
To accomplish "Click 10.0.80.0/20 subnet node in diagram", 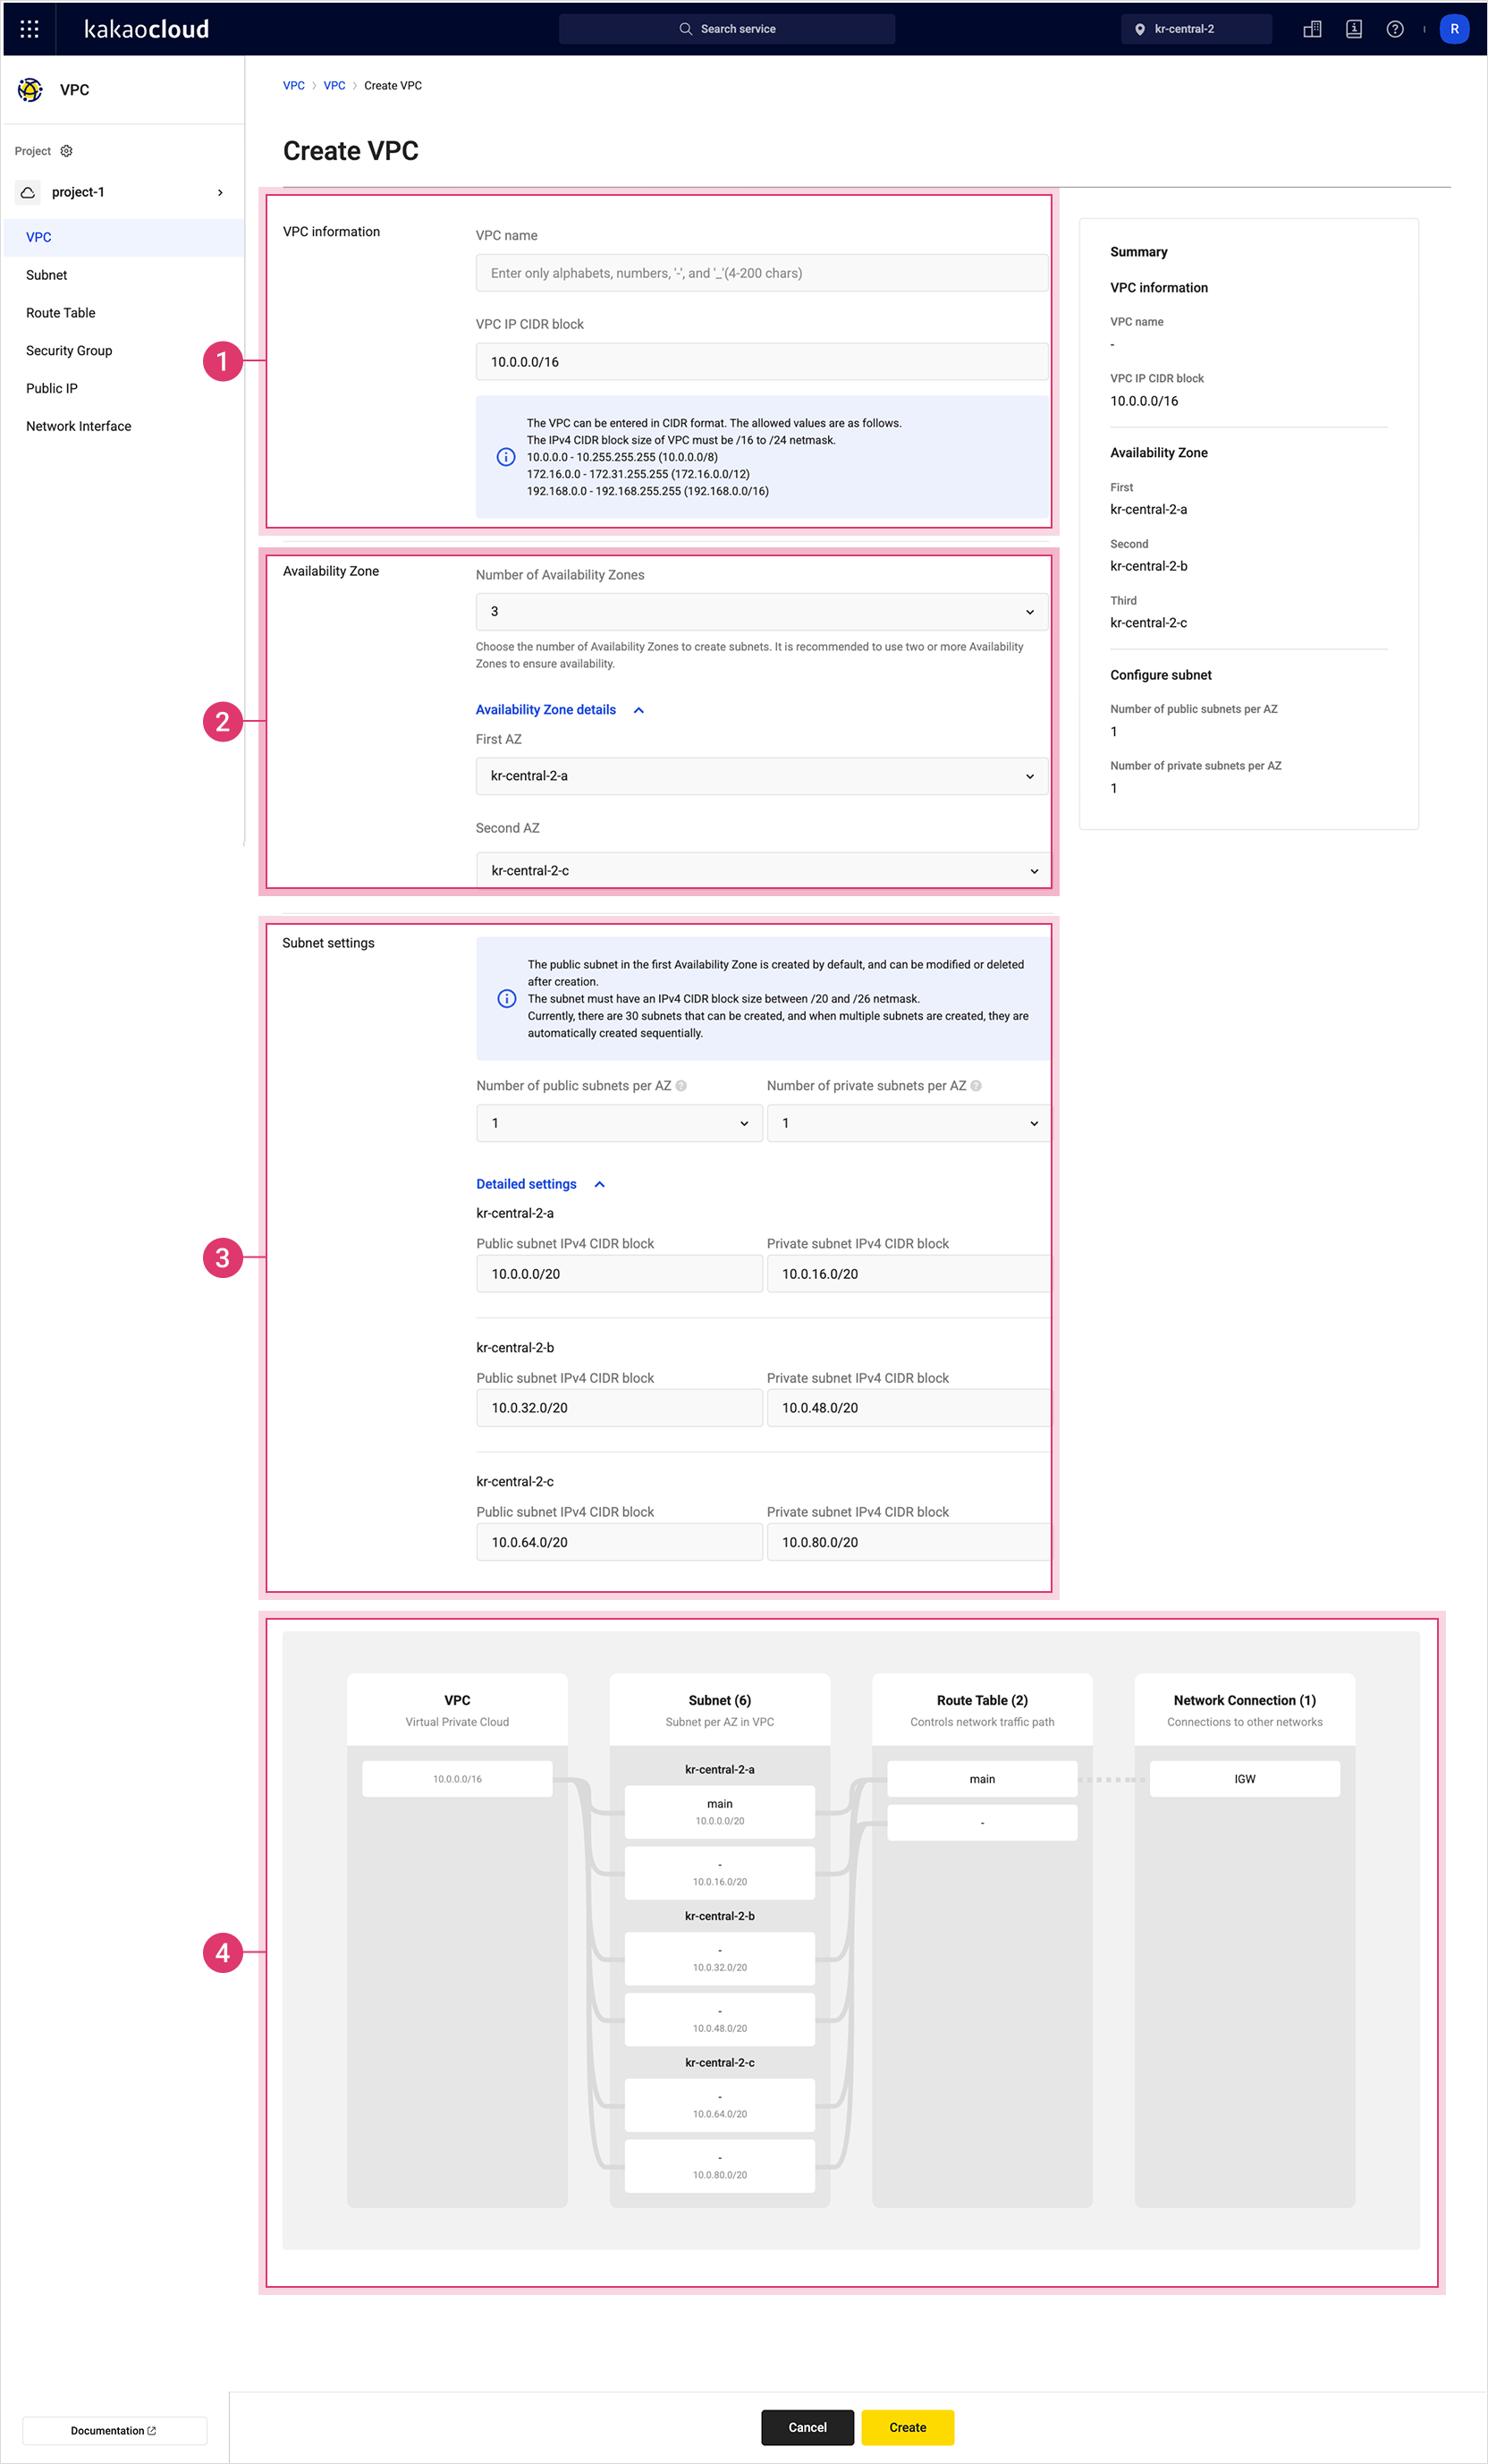I will [720, 2166].
